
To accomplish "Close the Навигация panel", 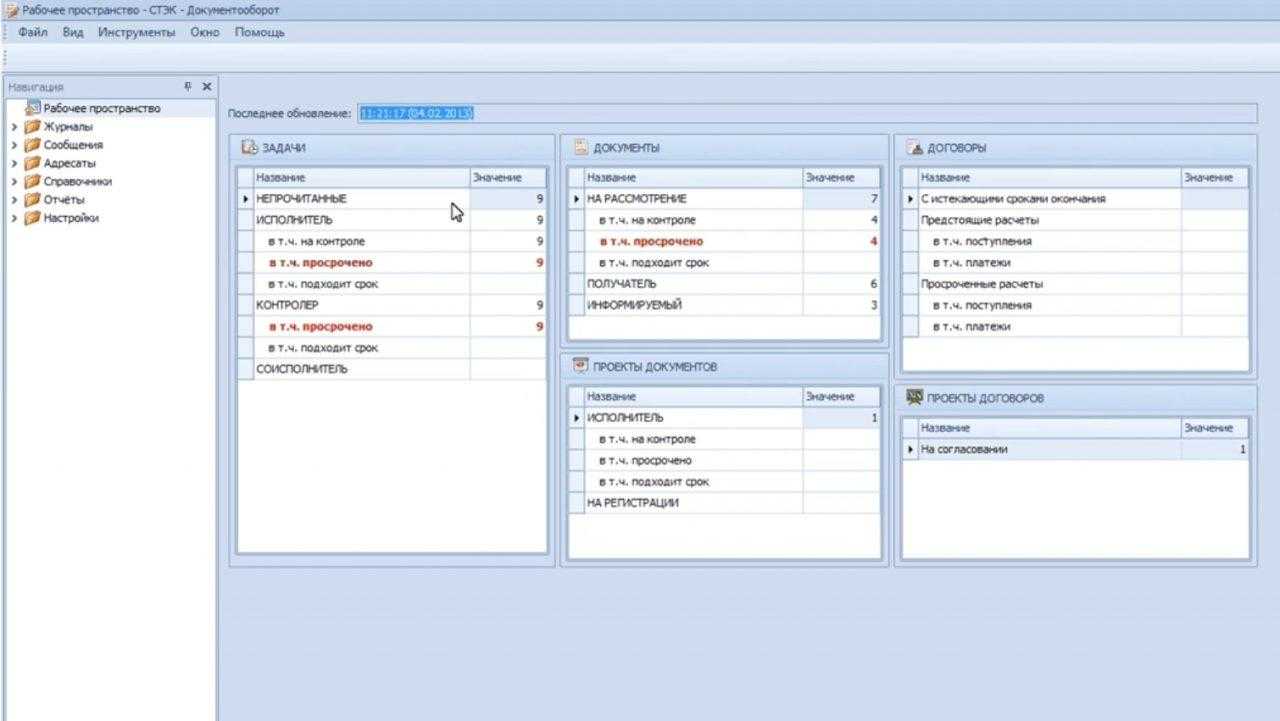I will 207,87.
